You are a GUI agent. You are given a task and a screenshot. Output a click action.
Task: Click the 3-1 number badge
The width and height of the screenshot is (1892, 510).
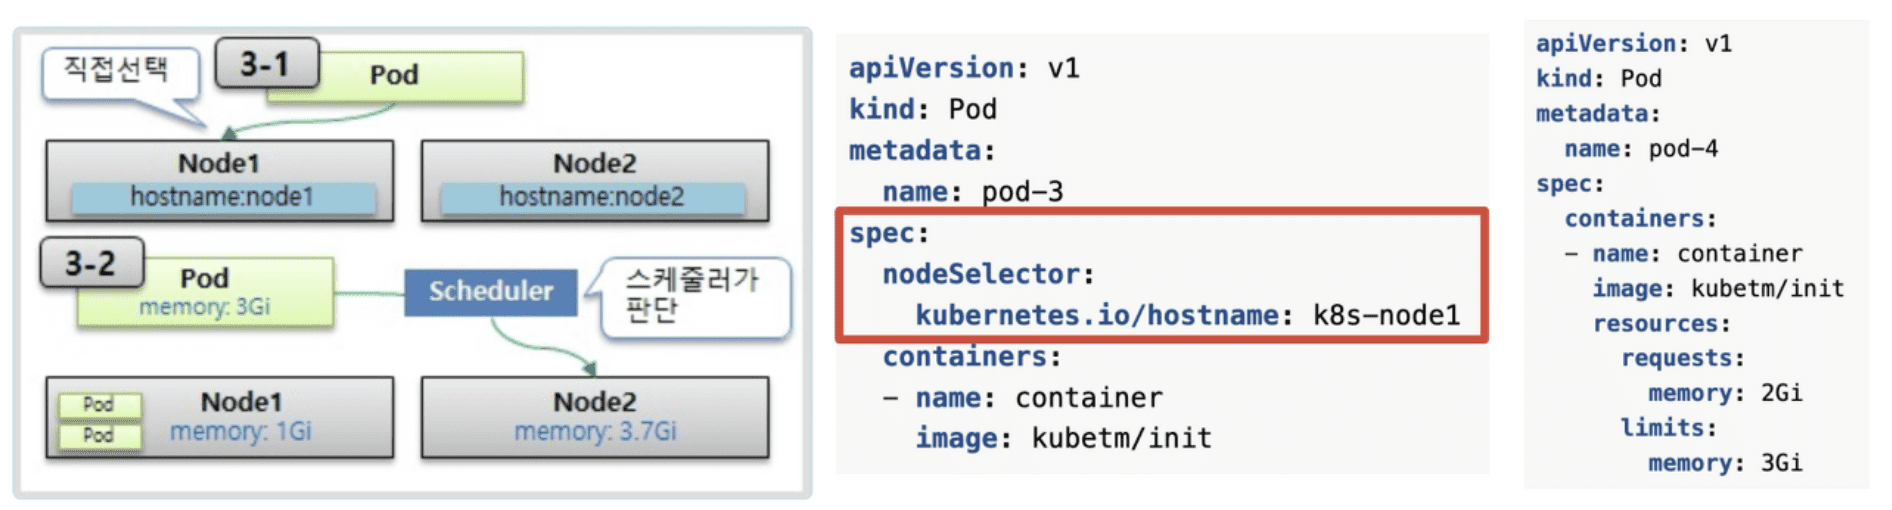pyautogui.click(x=266, y=64)
